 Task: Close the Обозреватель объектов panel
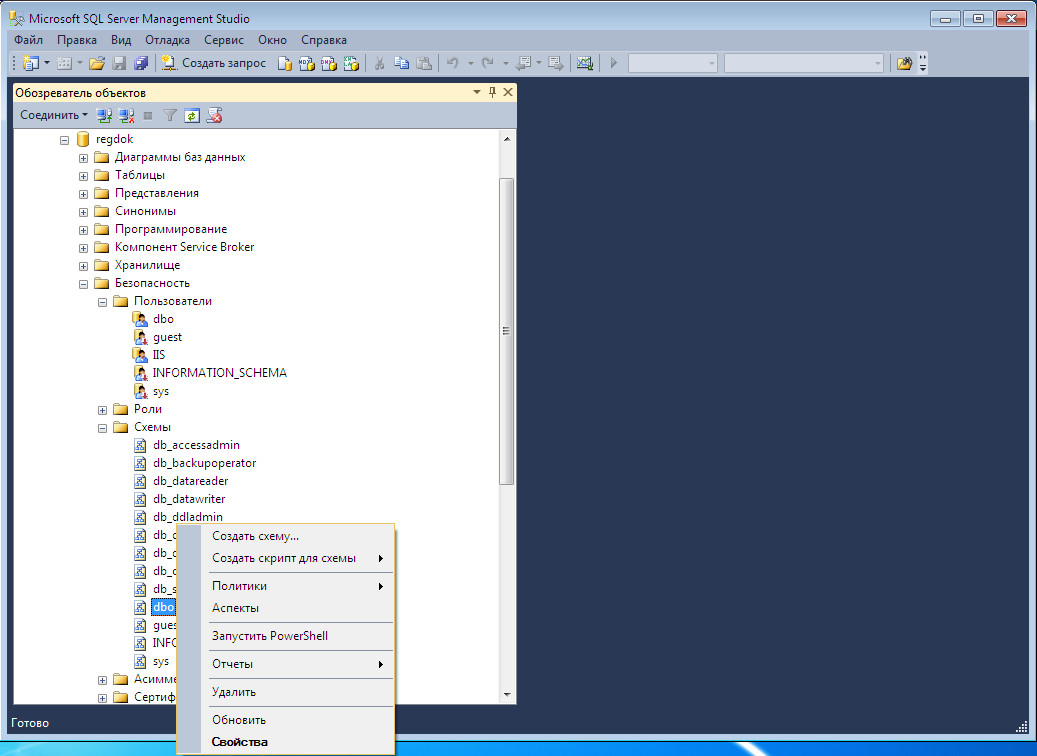tap(508, 92)
